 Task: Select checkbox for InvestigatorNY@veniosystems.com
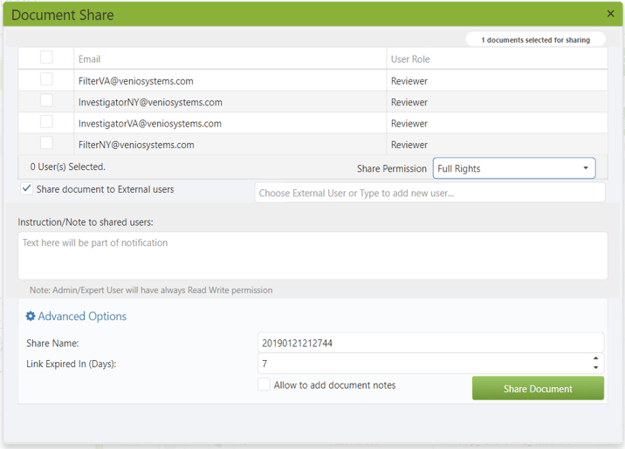coord(46,101)
